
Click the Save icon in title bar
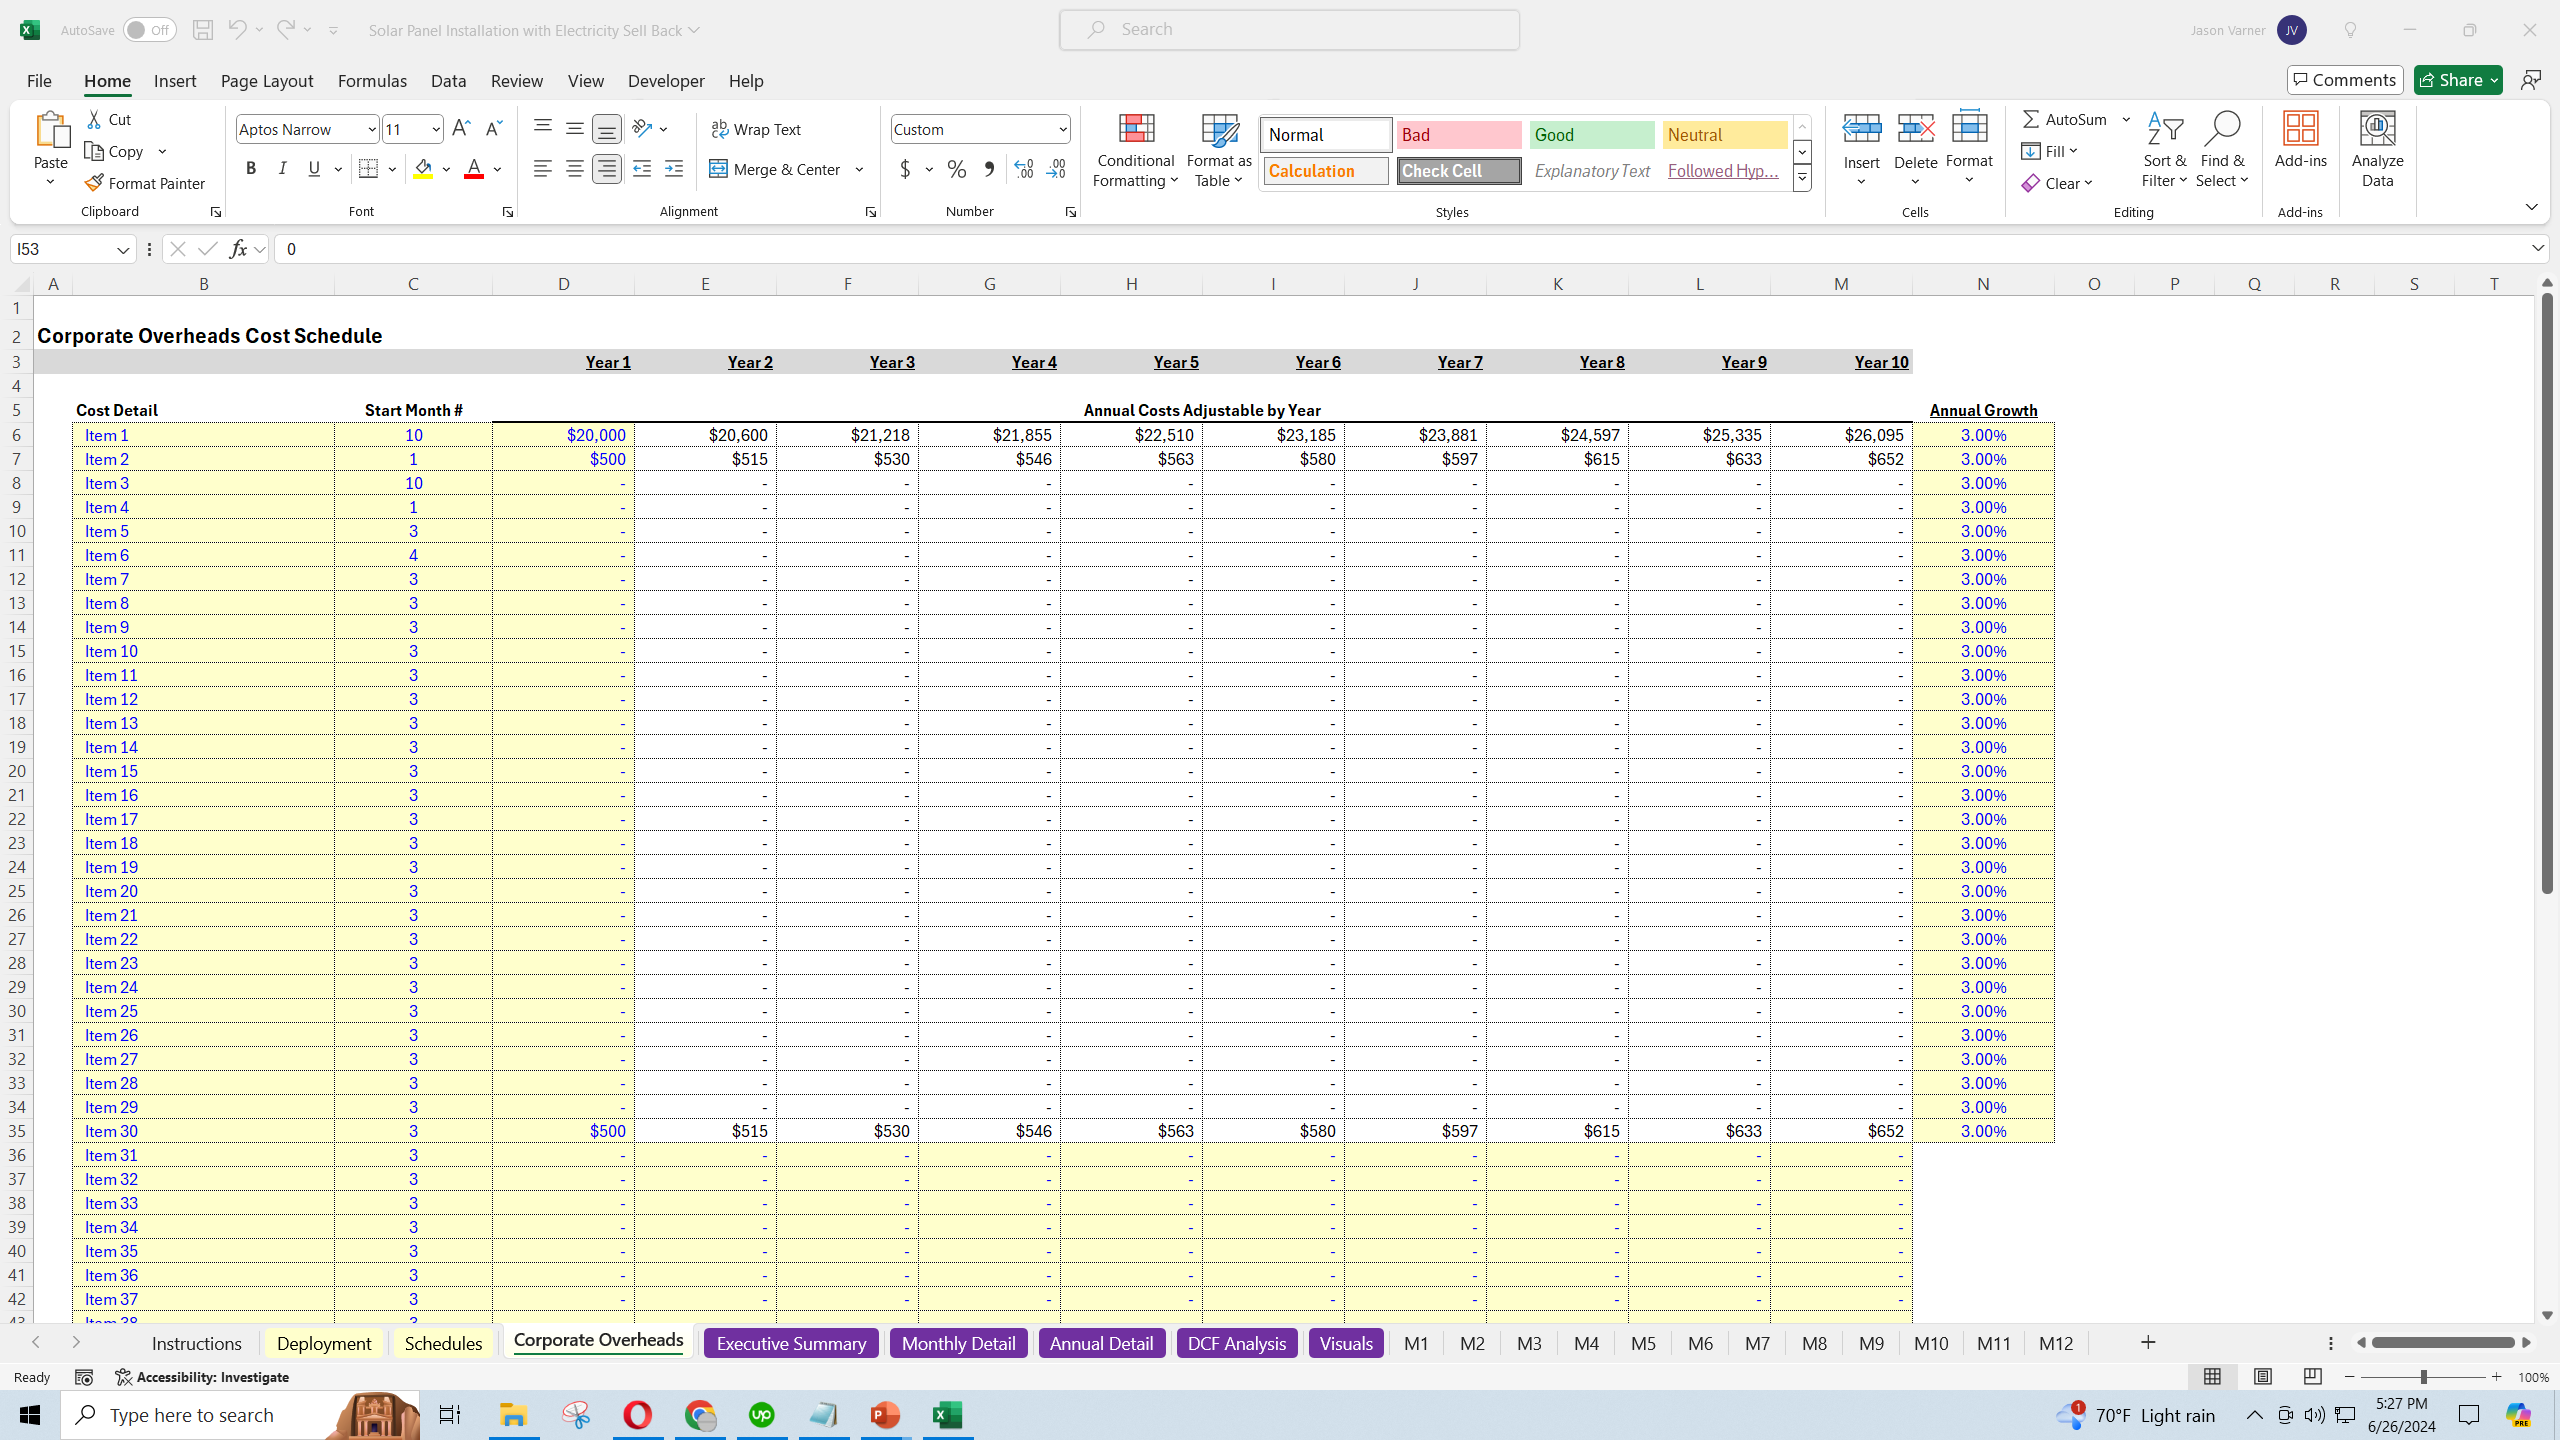(203, 30)
